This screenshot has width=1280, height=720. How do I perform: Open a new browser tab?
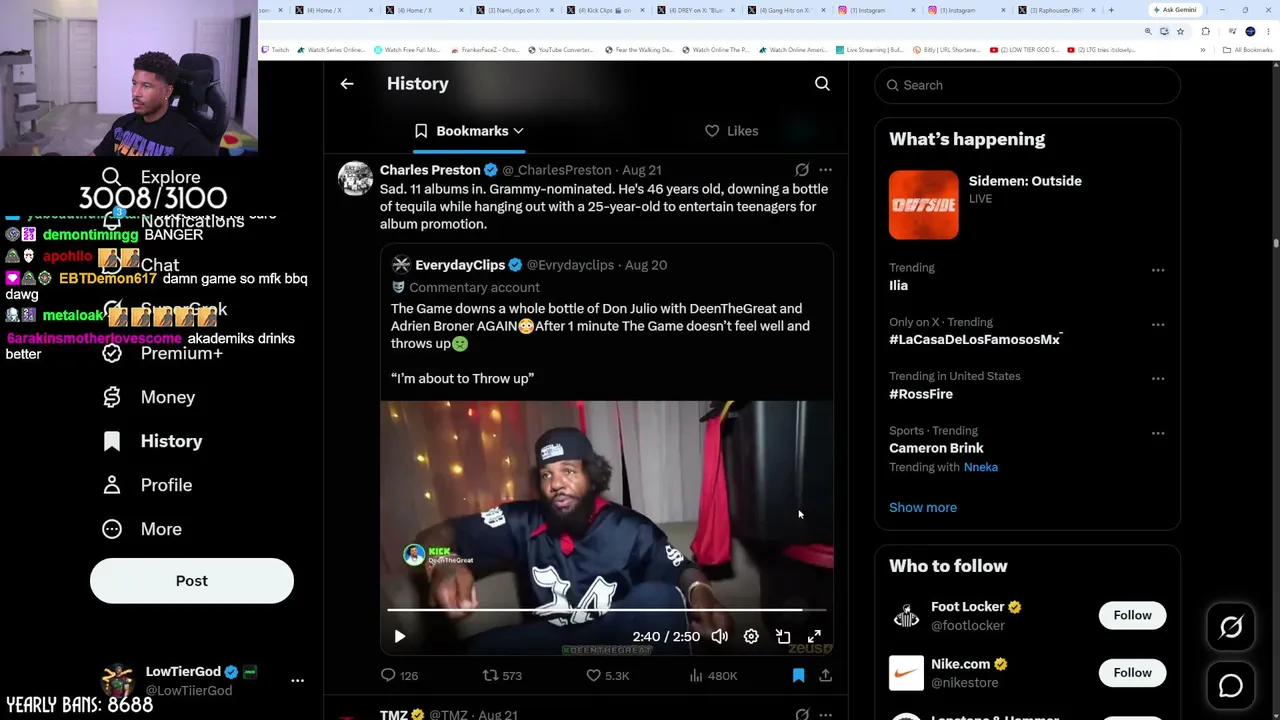(1111, 10)
